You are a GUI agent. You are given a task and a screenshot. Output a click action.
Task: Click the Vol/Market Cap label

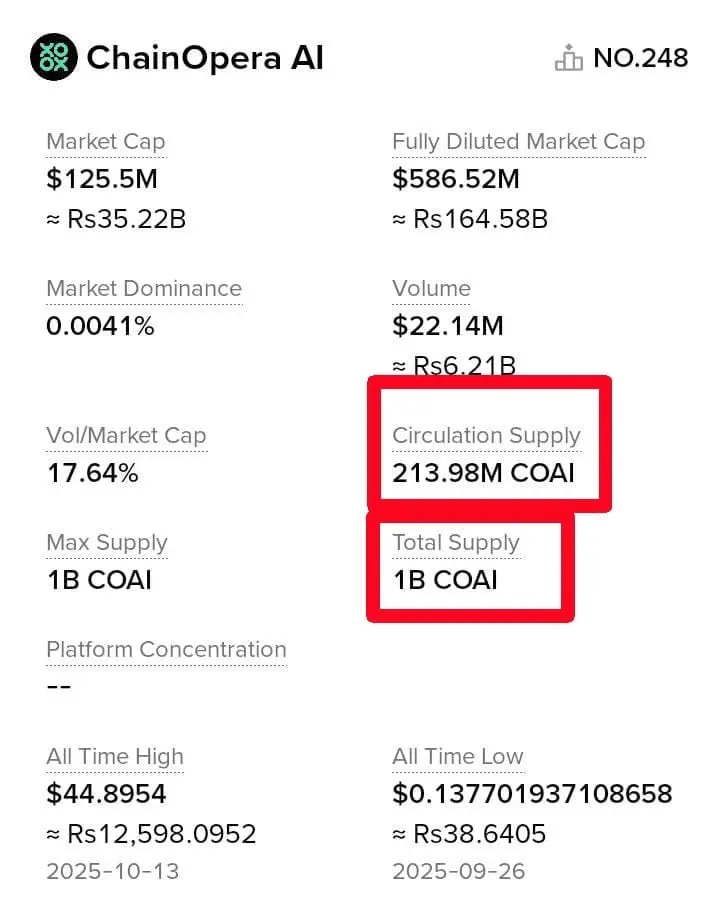point(126,436)
